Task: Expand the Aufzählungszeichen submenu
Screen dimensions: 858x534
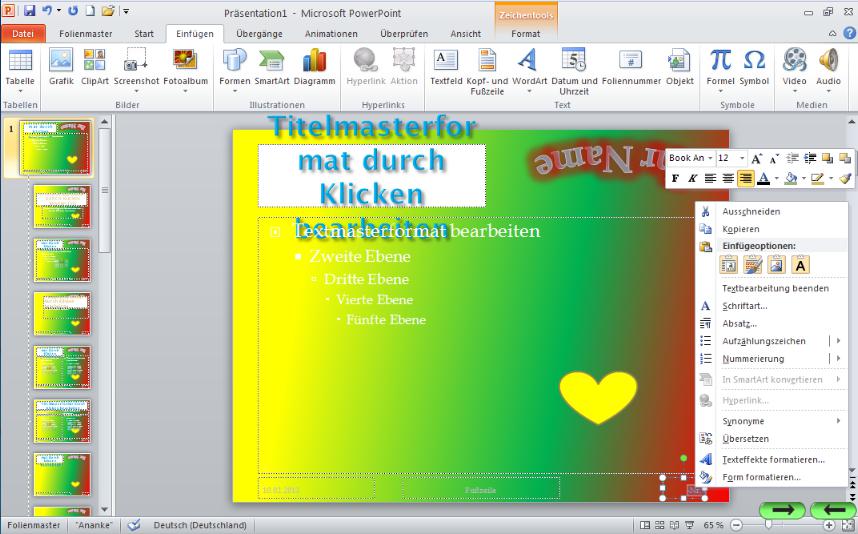Action: pyautogui.click(x=838, y=341)
